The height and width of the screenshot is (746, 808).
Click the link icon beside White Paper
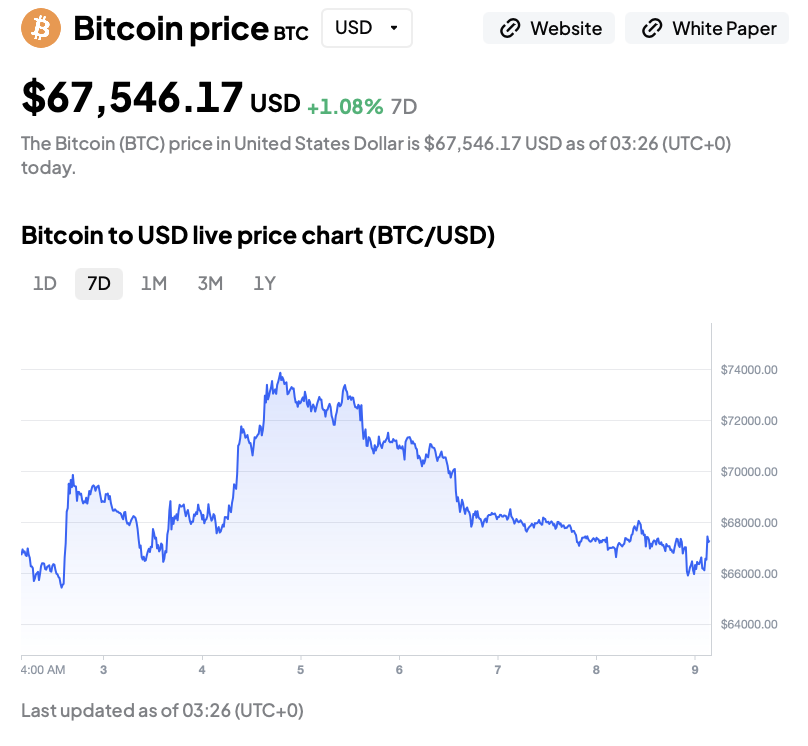pos(652,28)
